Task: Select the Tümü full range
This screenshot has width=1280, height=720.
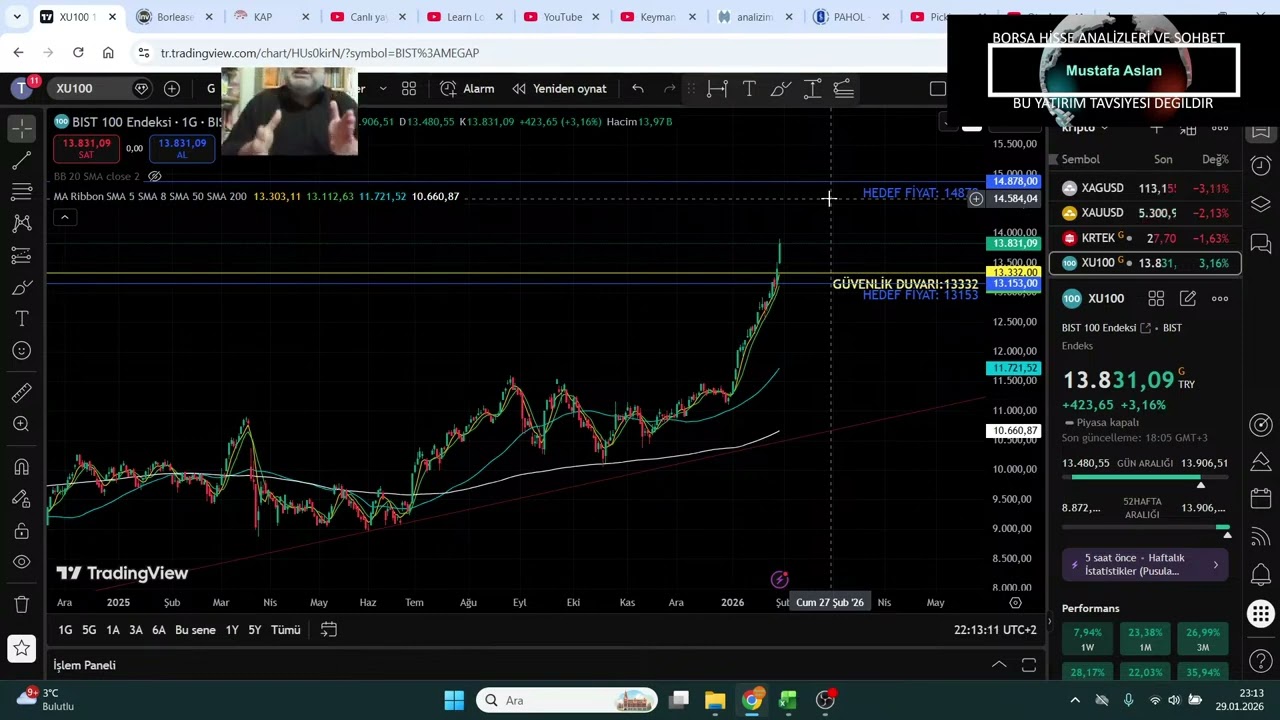Action: pyautogui.click(x=286, y=630)
